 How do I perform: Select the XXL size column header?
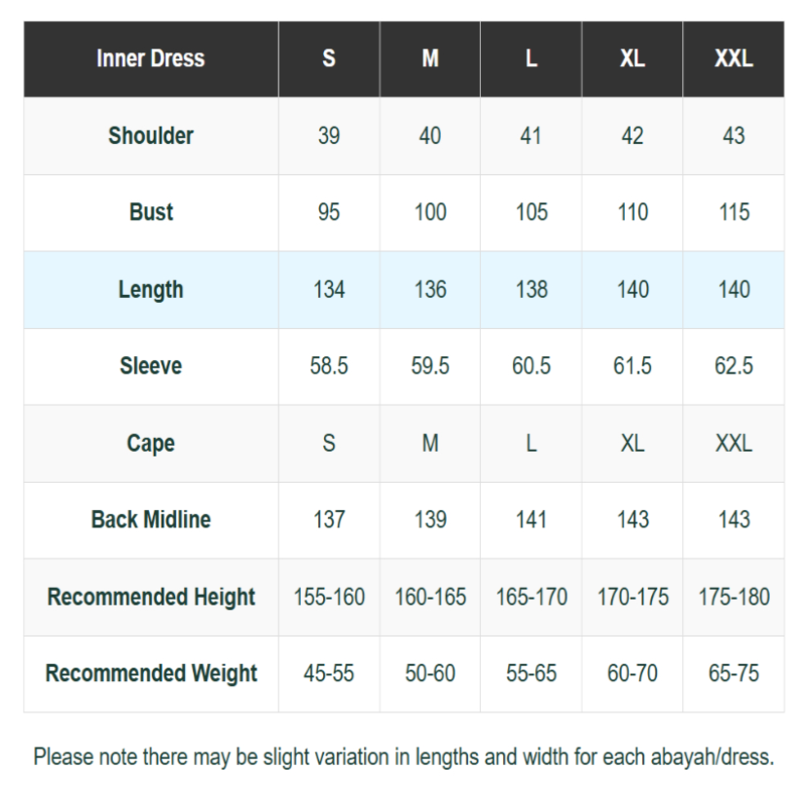[x=733, y=59]
